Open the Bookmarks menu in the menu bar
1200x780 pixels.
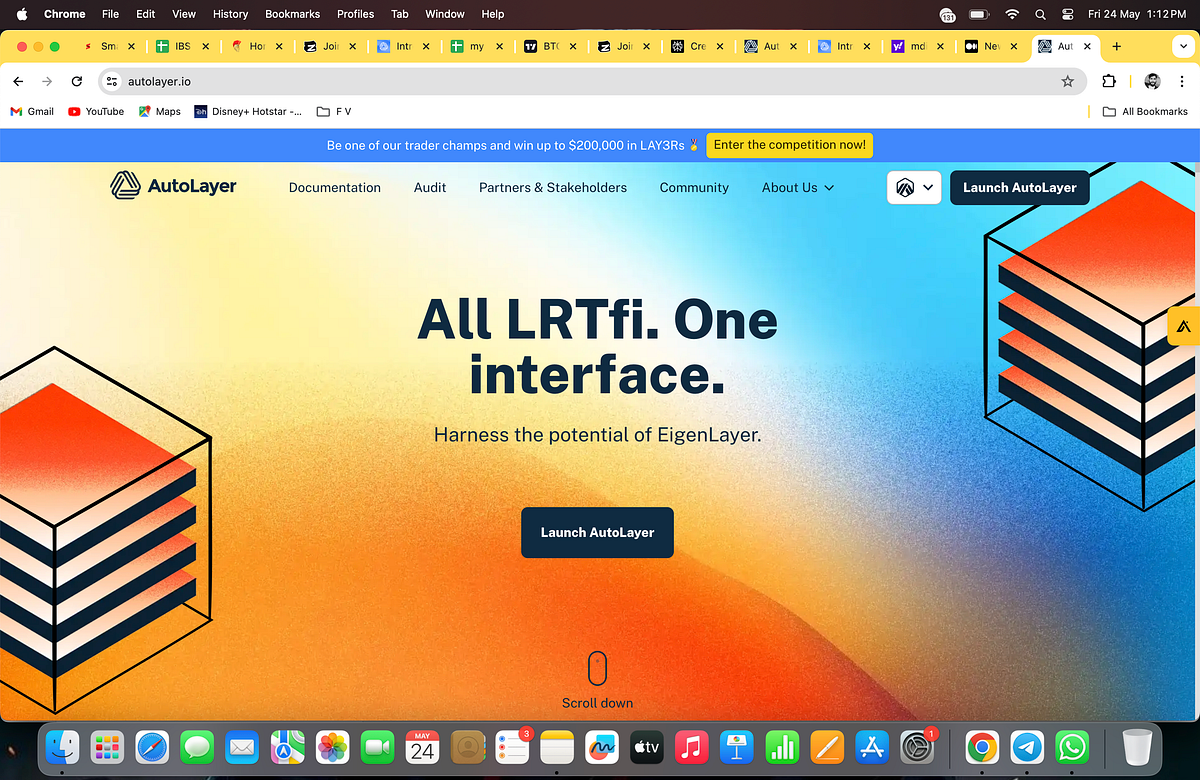coord(292,14)
